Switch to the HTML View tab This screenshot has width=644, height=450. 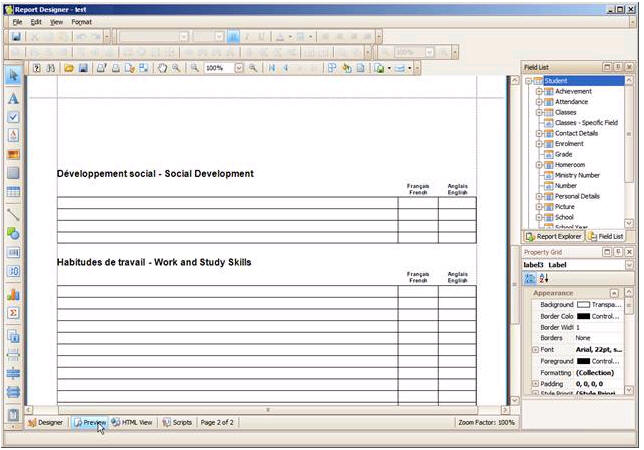(x=132, y=423)
